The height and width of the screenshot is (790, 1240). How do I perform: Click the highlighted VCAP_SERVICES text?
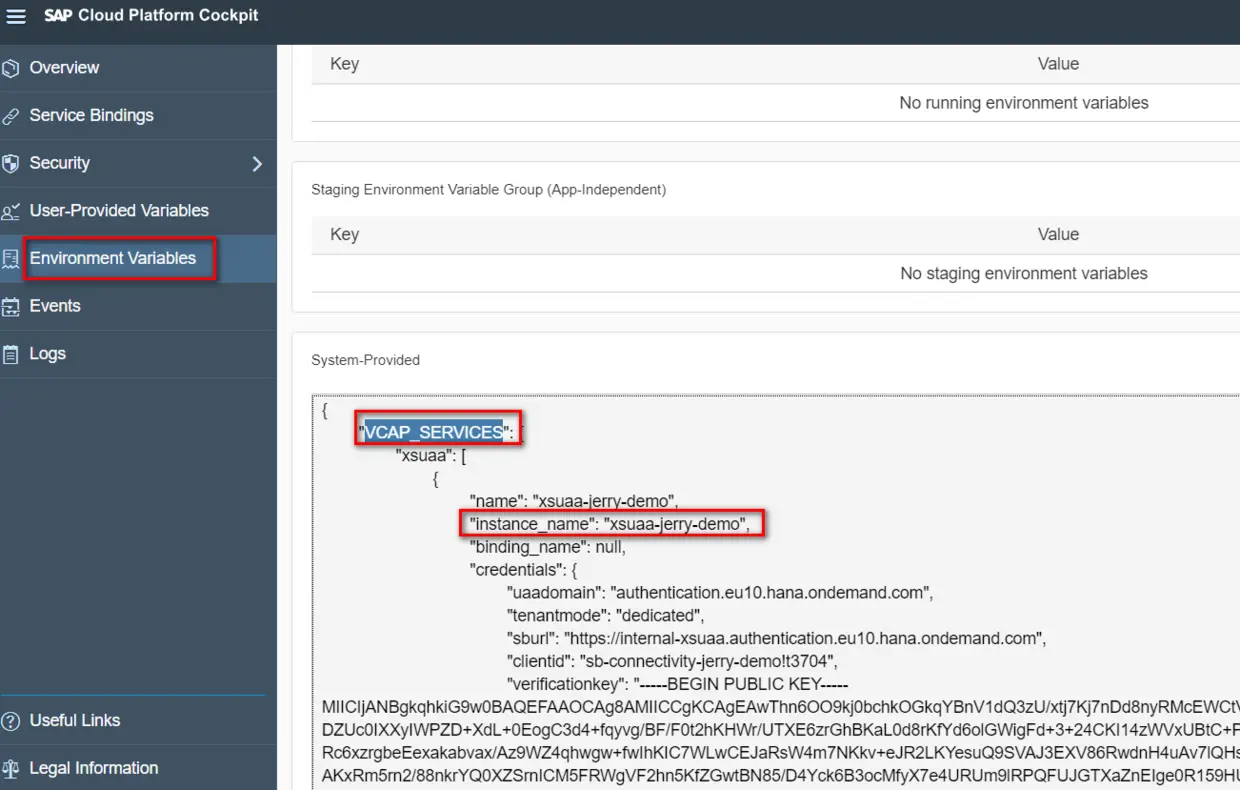[433, 432]
